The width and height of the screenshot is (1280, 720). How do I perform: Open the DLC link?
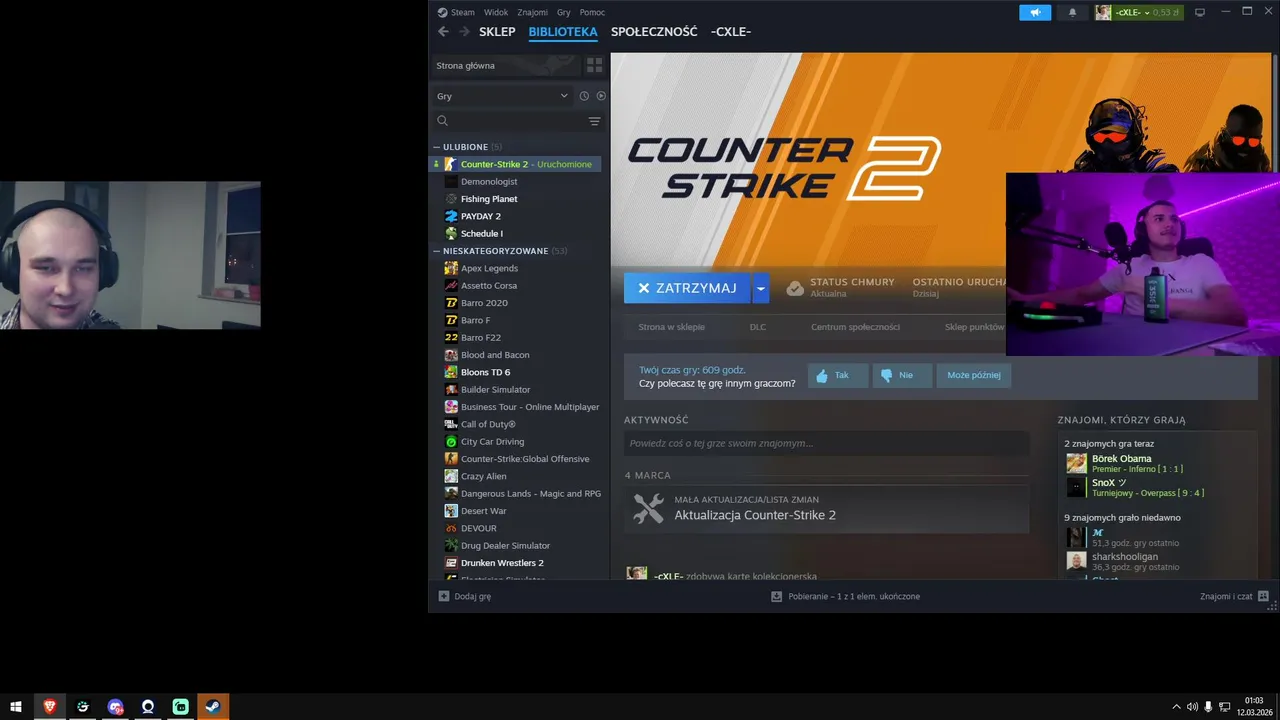[758, 327]
